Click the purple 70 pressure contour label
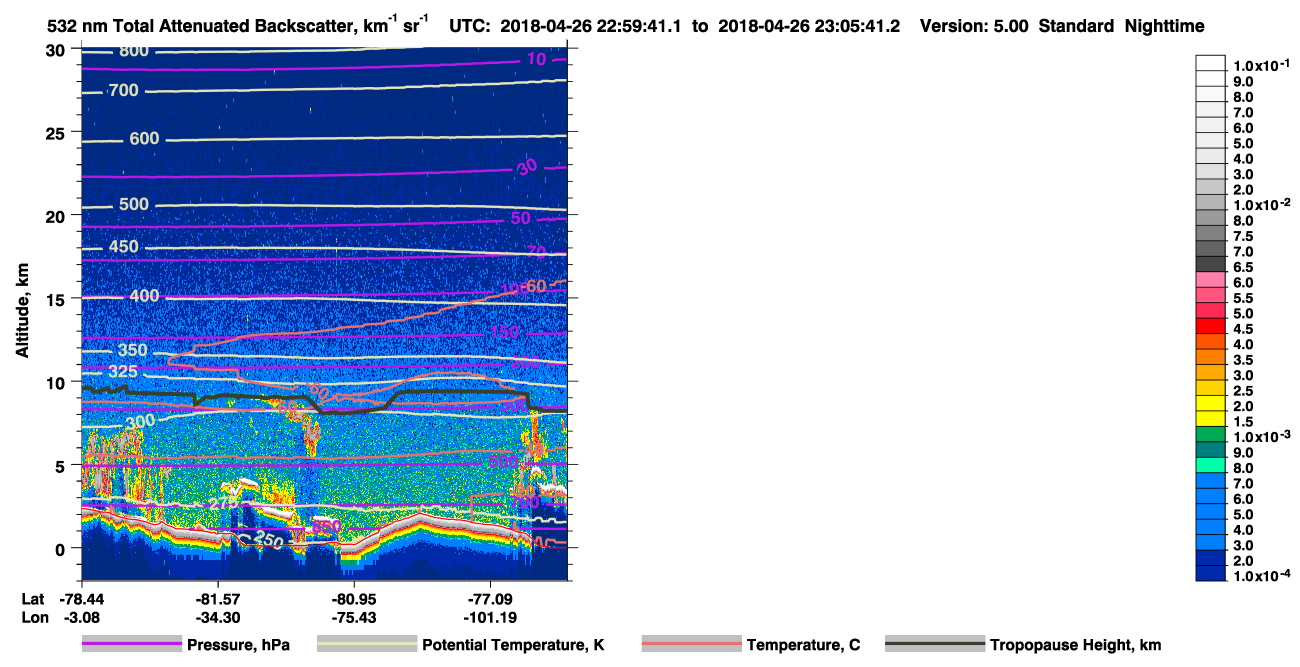 (538, 251)
